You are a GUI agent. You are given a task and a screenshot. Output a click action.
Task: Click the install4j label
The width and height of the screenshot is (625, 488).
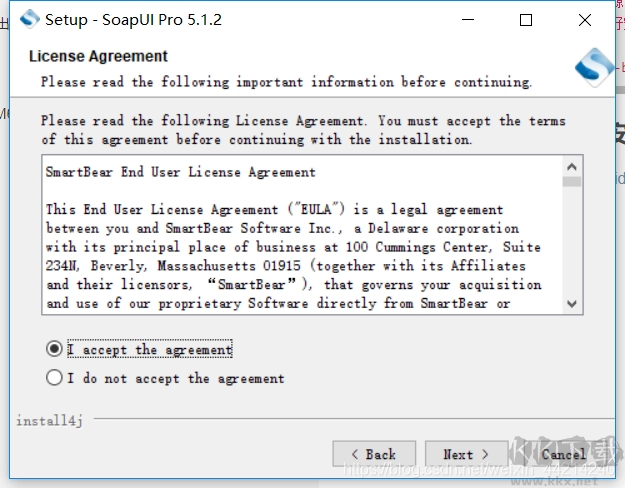coord(49,420)
